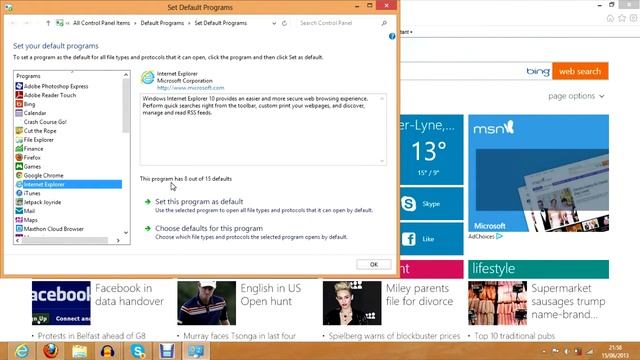Select the Jetpack Joyride icon
This screenshot has width=640, height=360.
pyautogui.click(x=19, y=202)
